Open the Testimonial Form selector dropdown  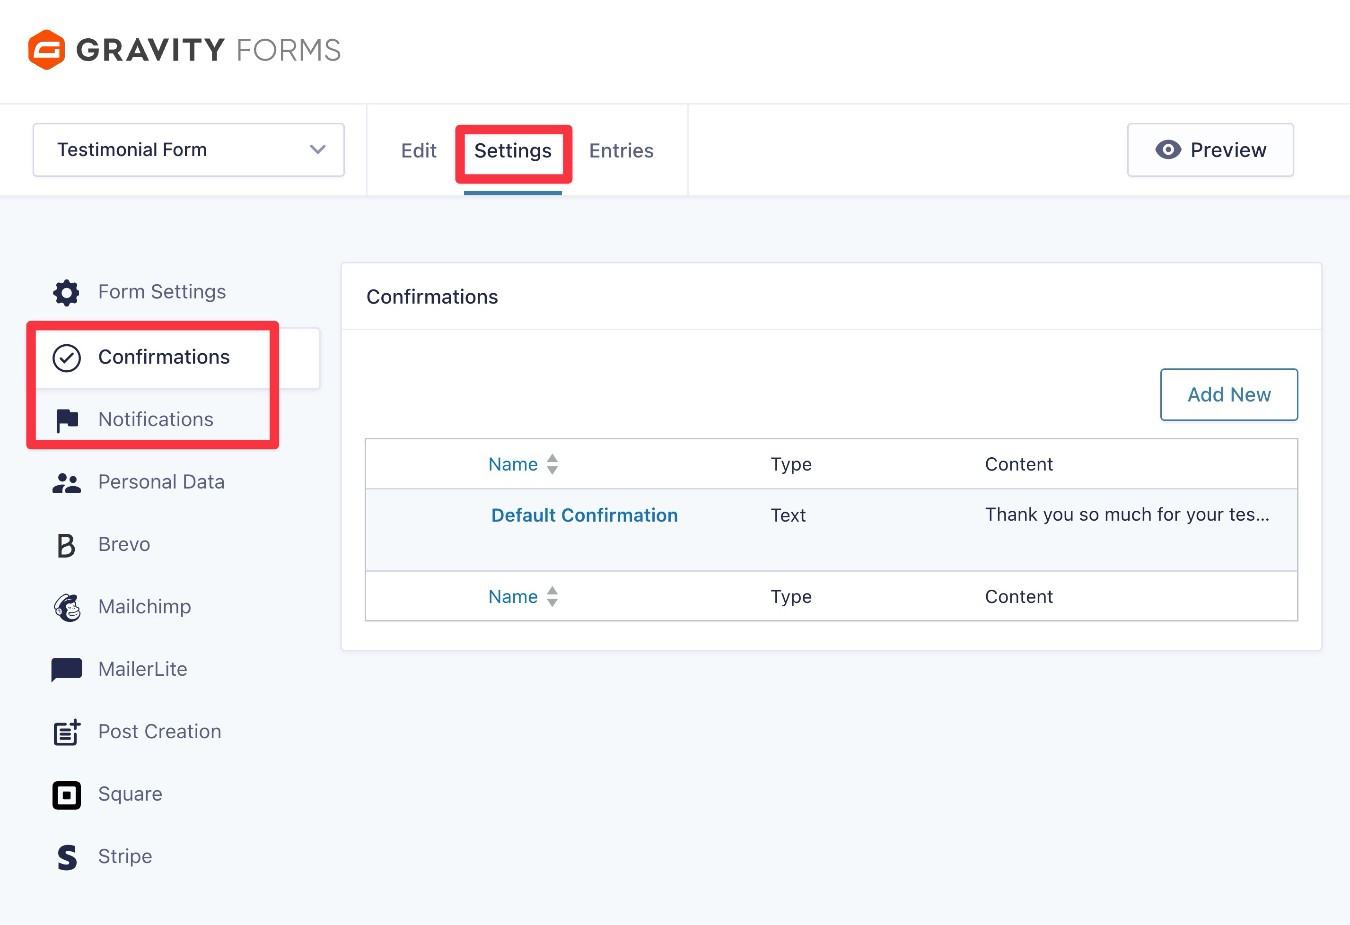pyautogui.click(x=188, y=150)
